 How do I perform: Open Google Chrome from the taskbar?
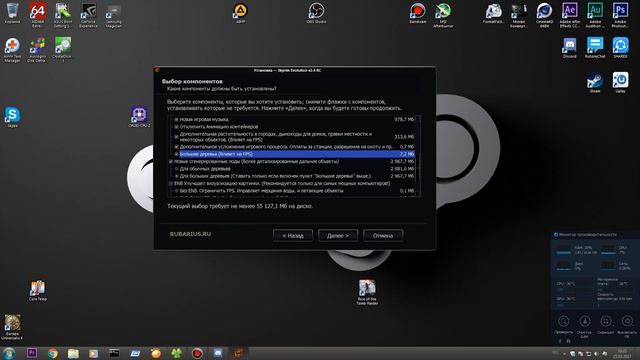point(53,353)
